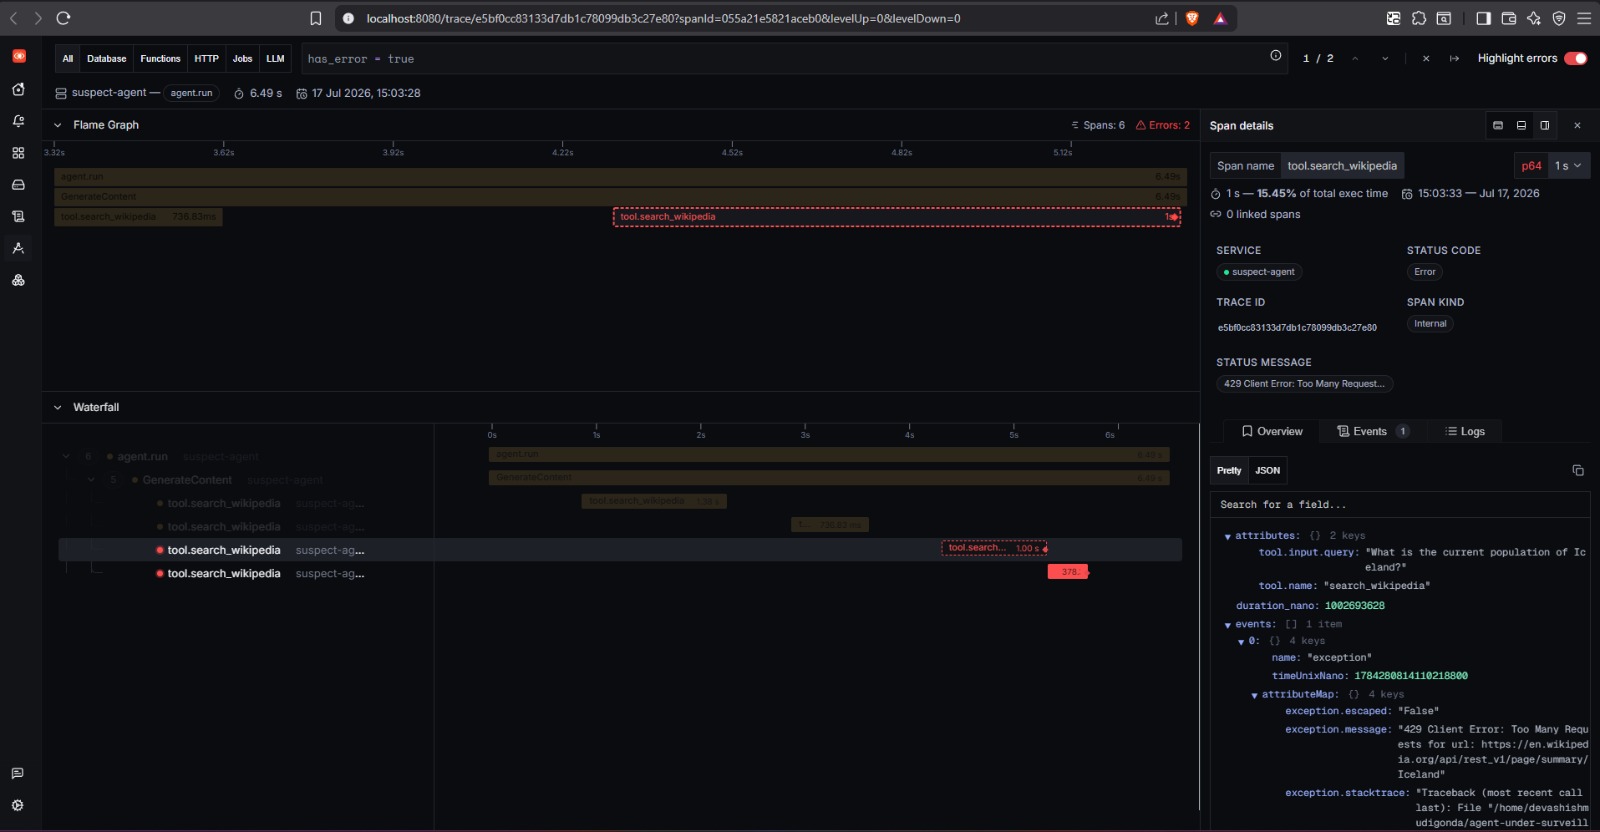Select the Functions filter tab
The width and height of the screenshot is (1600, 832).
click(x=161, y=59)
